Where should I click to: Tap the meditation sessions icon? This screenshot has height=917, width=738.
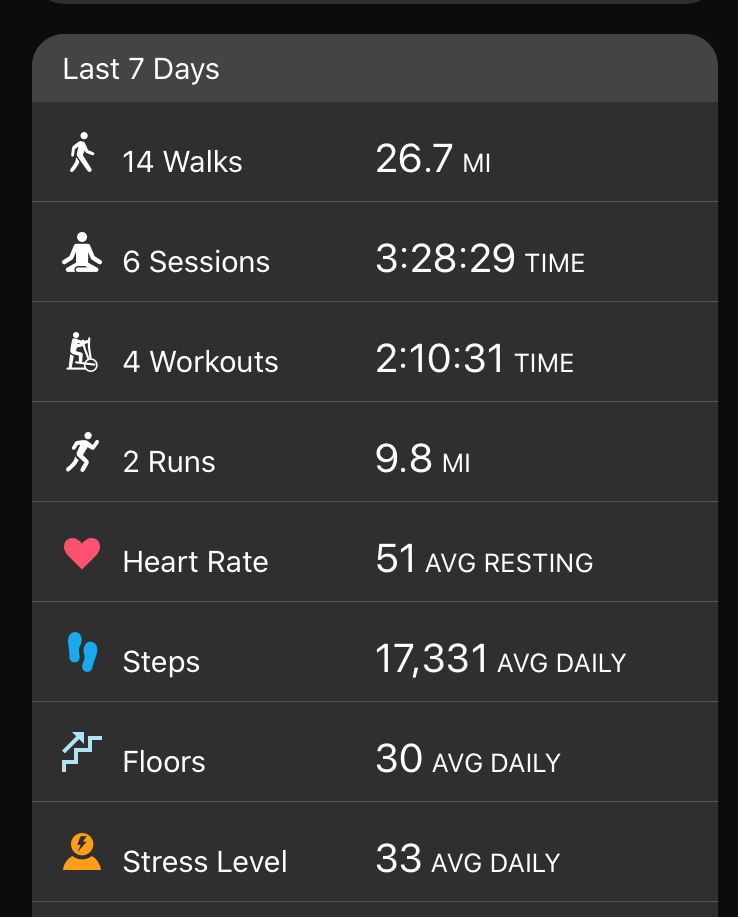[82, 252]
